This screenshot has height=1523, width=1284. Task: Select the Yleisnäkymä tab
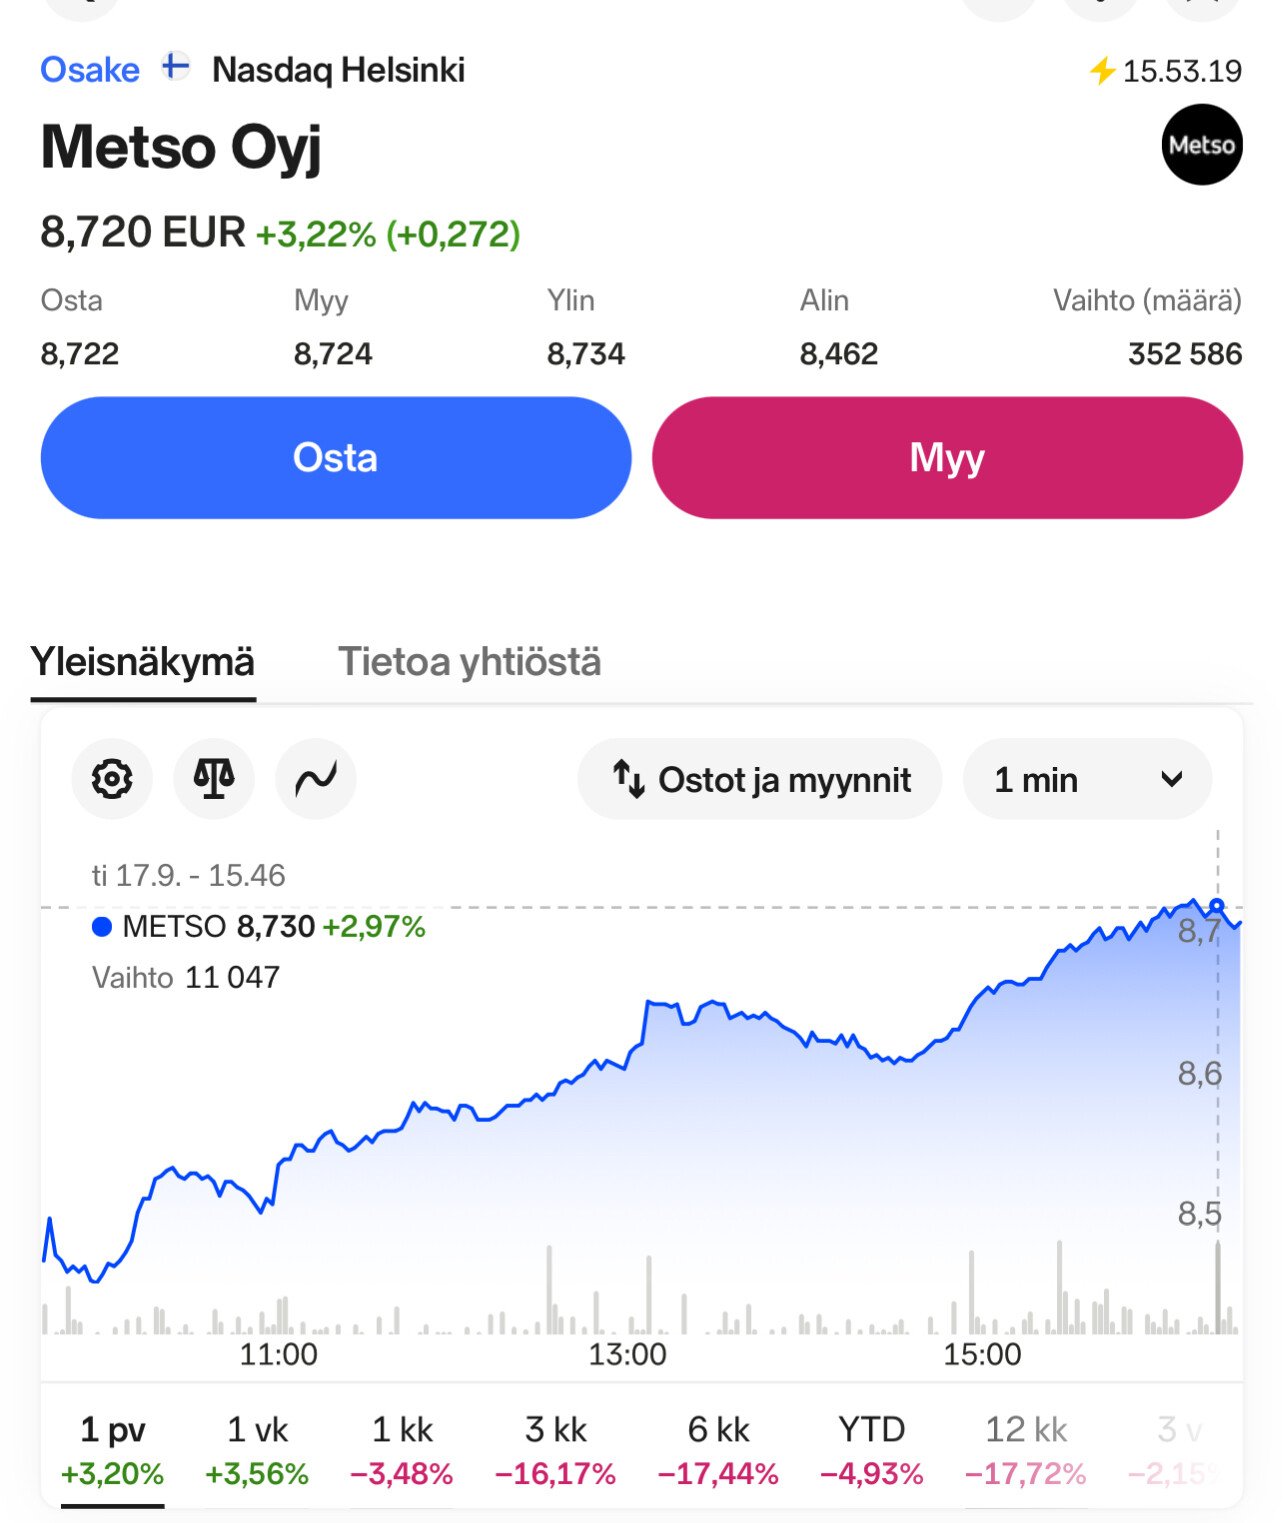point(143,662)
